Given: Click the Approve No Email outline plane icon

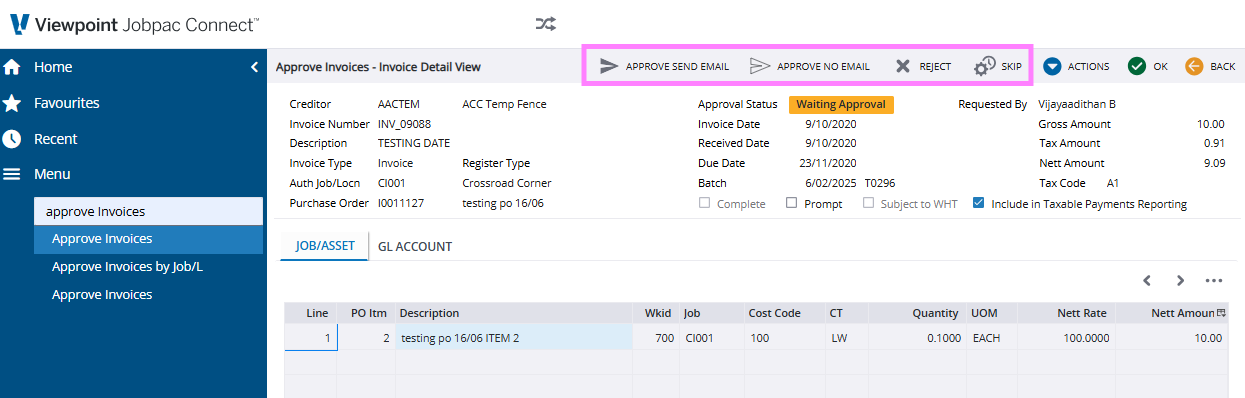Looking at the screenshot, I should click(x=760, y=66).
